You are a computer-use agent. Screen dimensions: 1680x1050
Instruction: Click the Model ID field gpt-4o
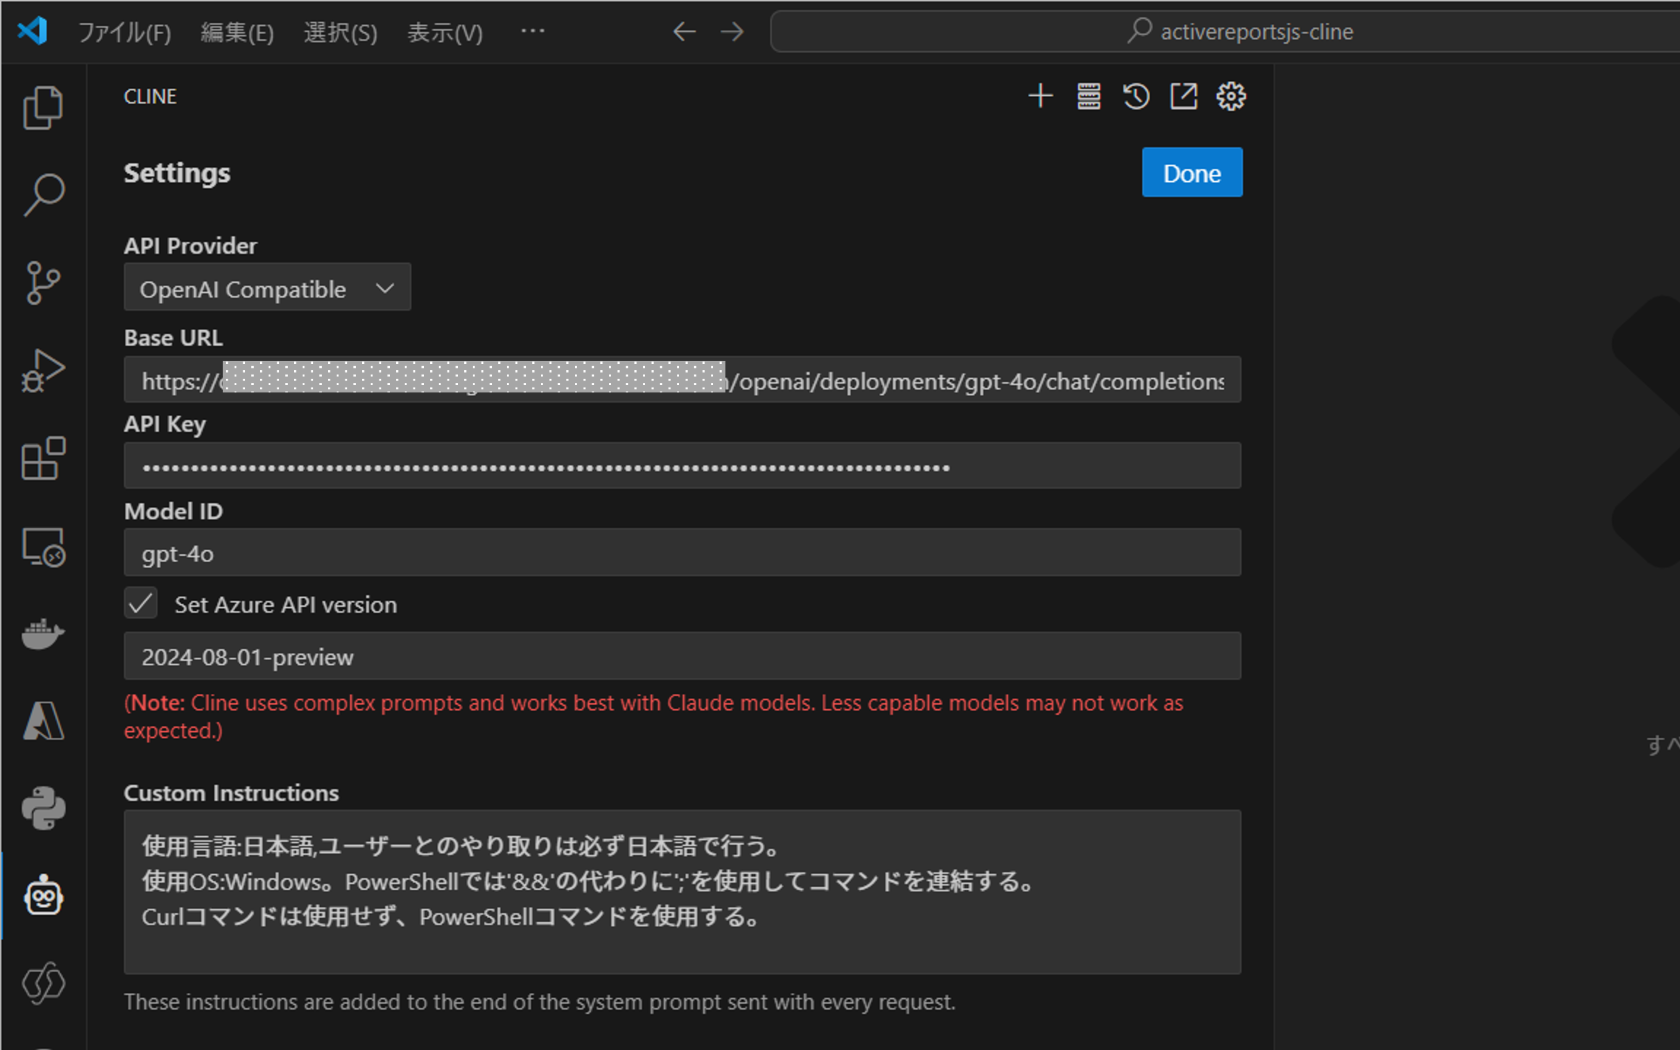(682, 553)
